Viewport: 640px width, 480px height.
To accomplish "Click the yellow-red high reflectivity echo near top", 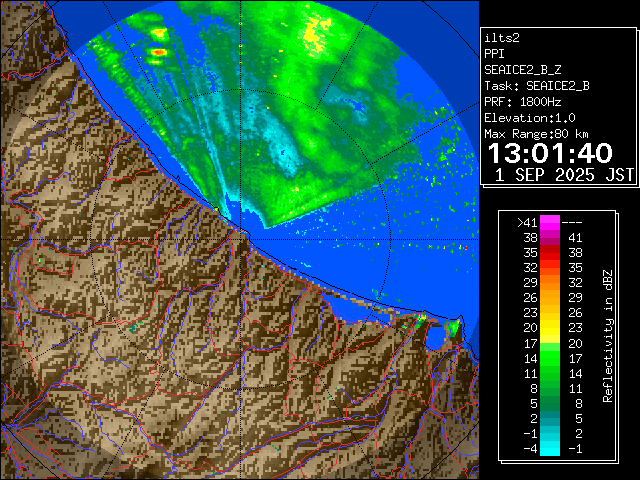I will tap(158, 50).
